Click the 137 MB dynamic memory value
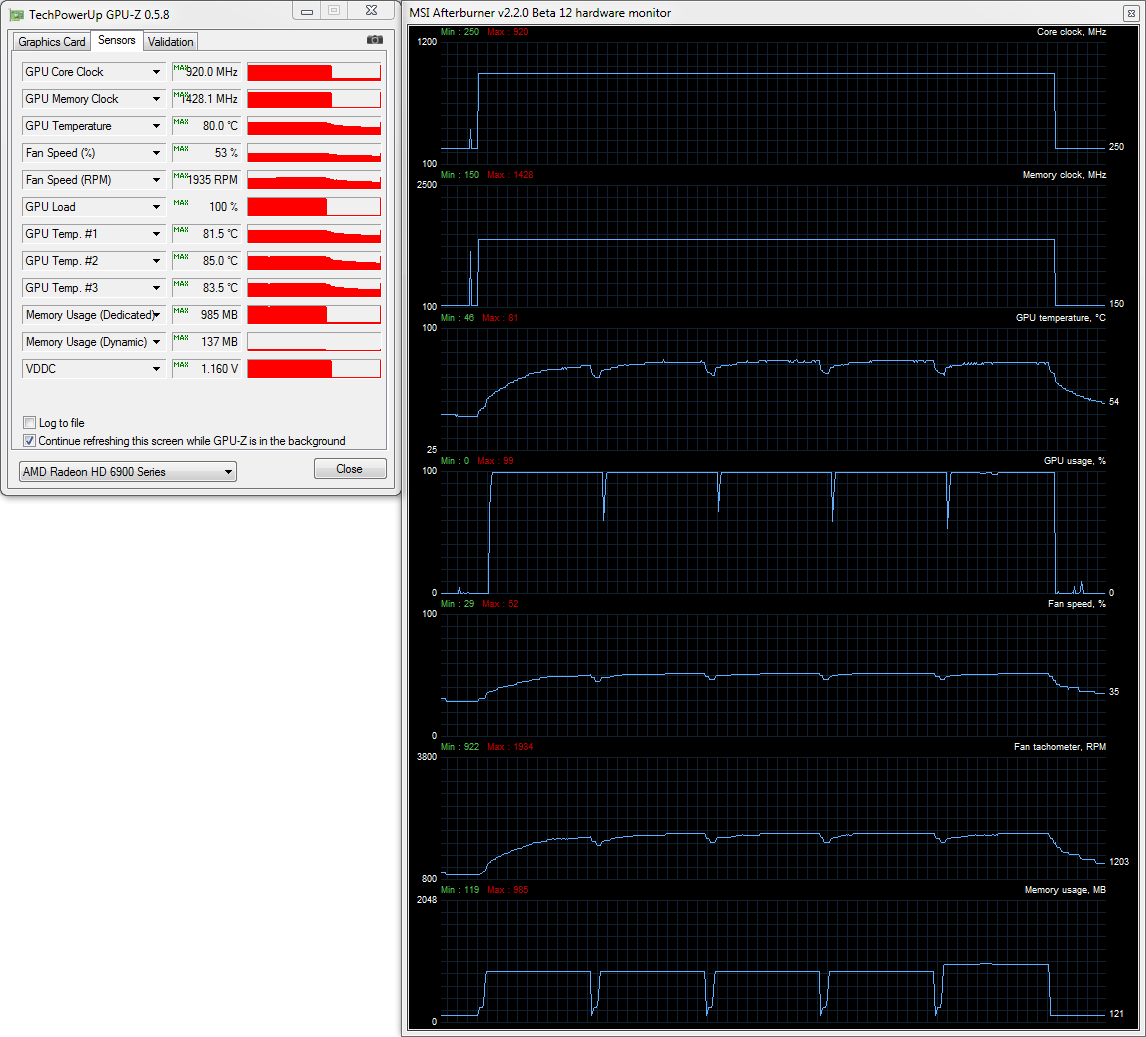This screenshot has height=1037, width=1146. point(207,342)
